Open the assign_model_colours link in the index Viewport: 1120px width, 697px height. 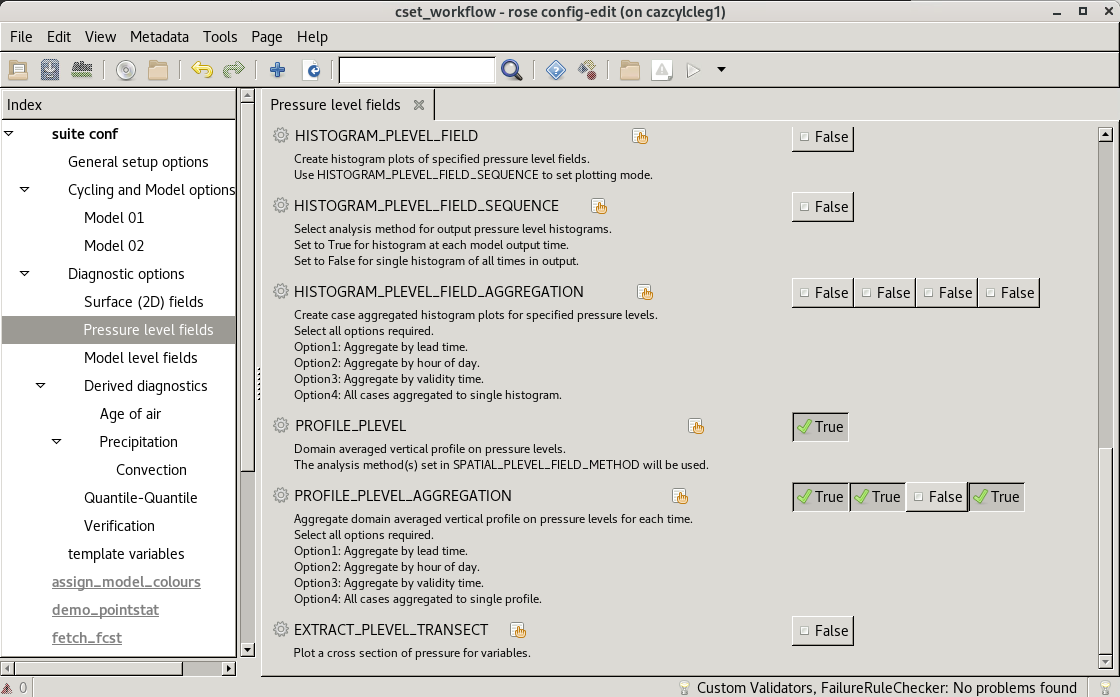(126, 581)
